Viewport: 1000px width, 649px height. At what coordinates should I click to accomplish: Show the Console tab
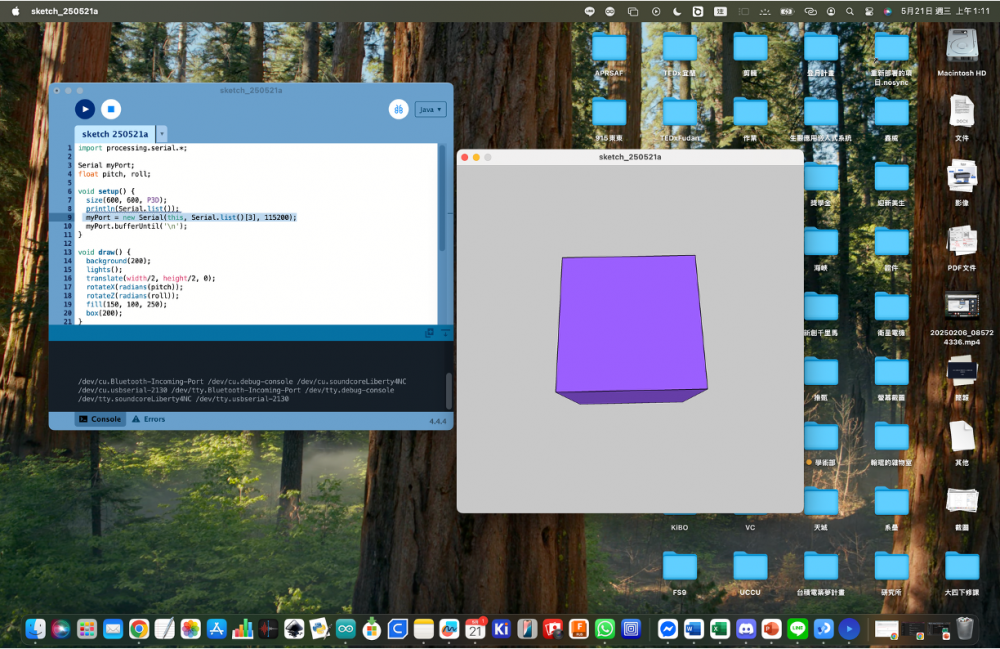point(100,420)
